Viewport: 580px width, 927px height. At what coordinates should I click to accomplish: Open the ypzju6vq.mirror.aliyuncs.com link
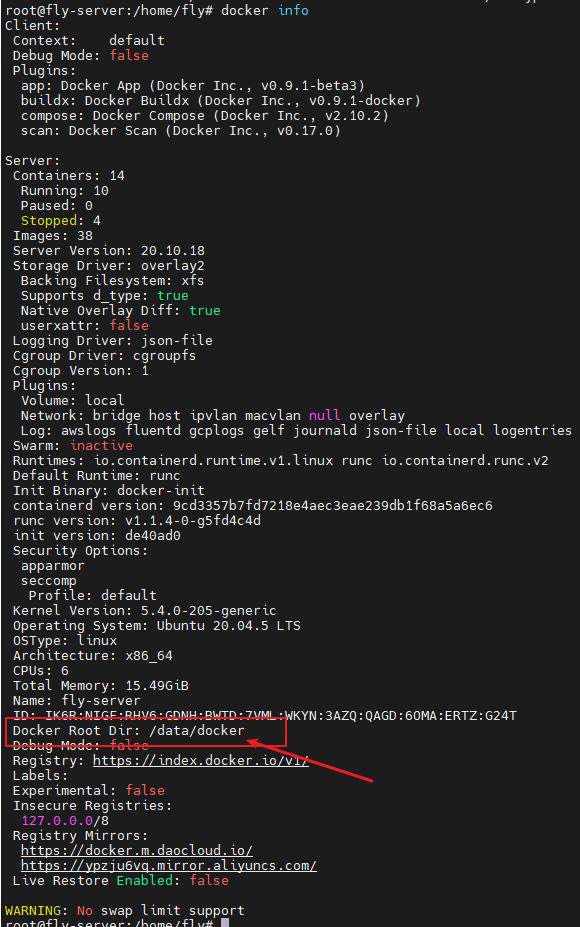[169, 866]
